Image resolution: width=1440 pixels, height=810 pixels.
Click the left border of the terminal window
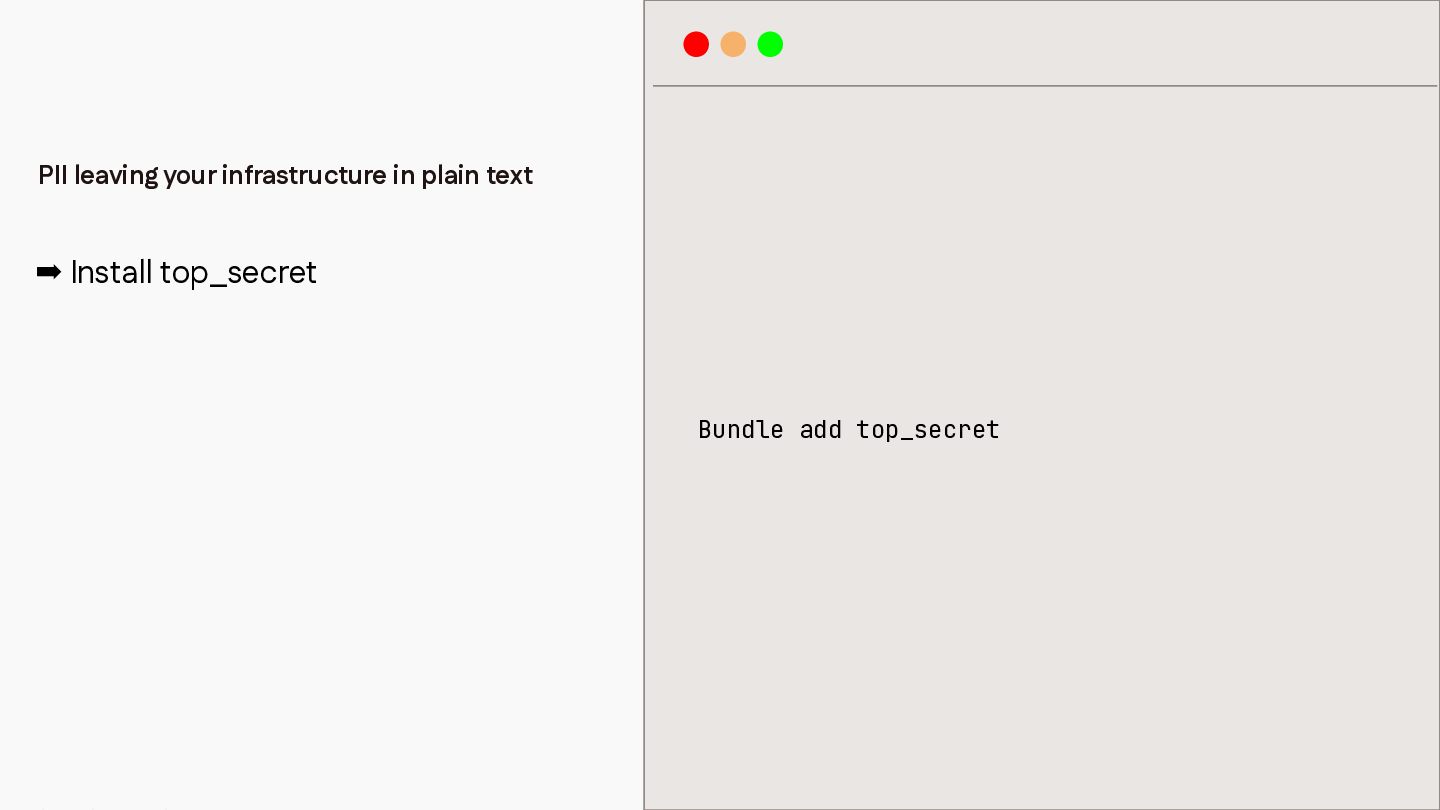644,405
